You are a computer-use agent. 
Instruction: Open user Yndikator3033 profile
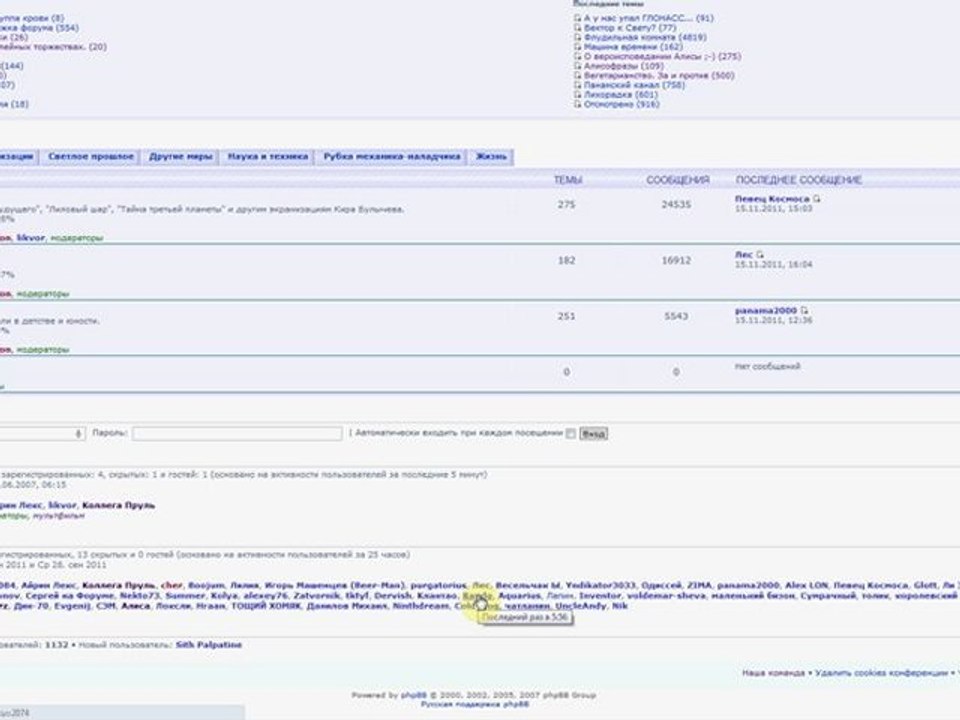tap(601, 585)
